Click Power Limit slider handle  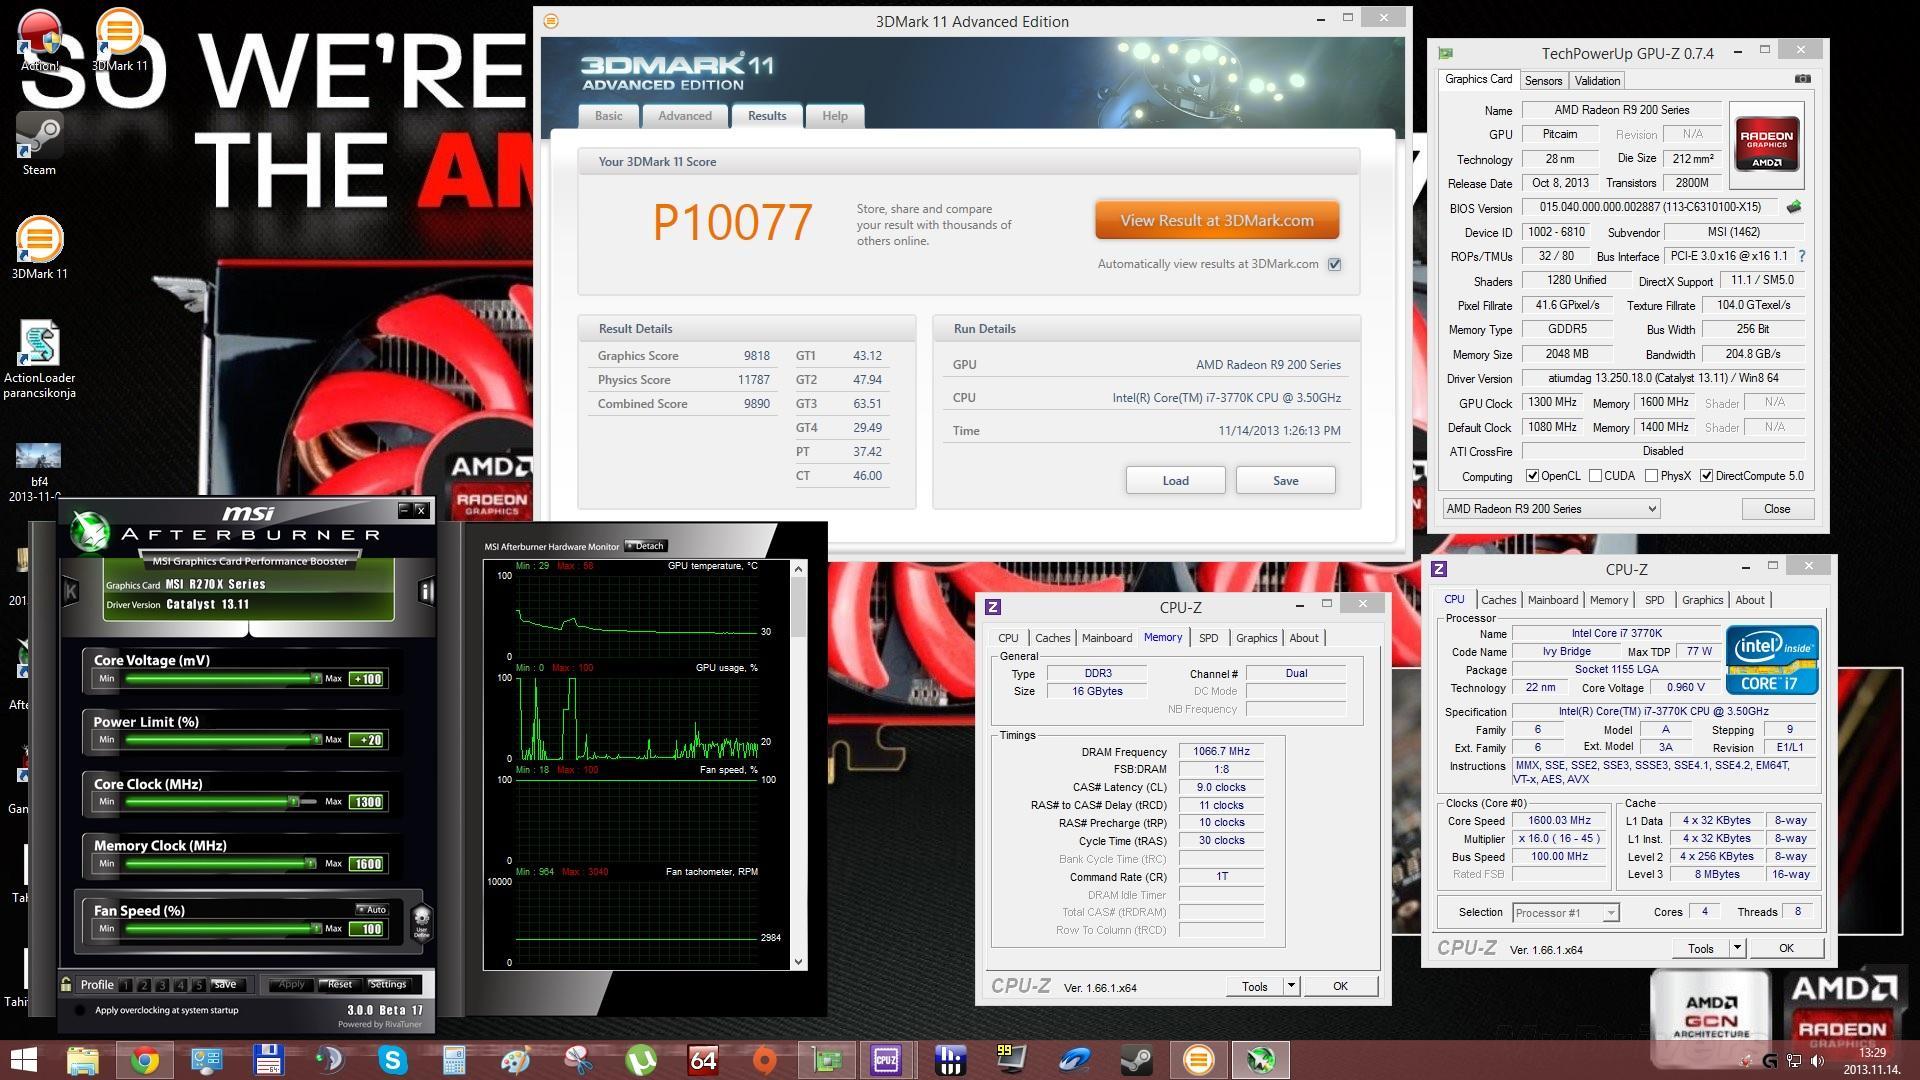pyautogui.click(x=316, y=739)
